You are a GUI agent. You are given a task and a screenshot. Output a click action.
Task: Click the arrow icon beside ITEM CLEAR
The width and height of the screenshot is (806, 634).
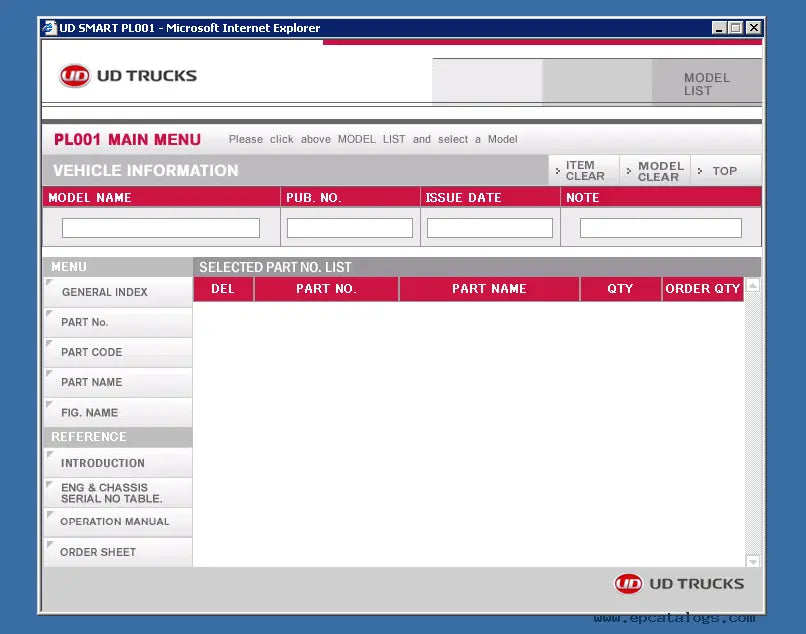(x=558, y=170)
